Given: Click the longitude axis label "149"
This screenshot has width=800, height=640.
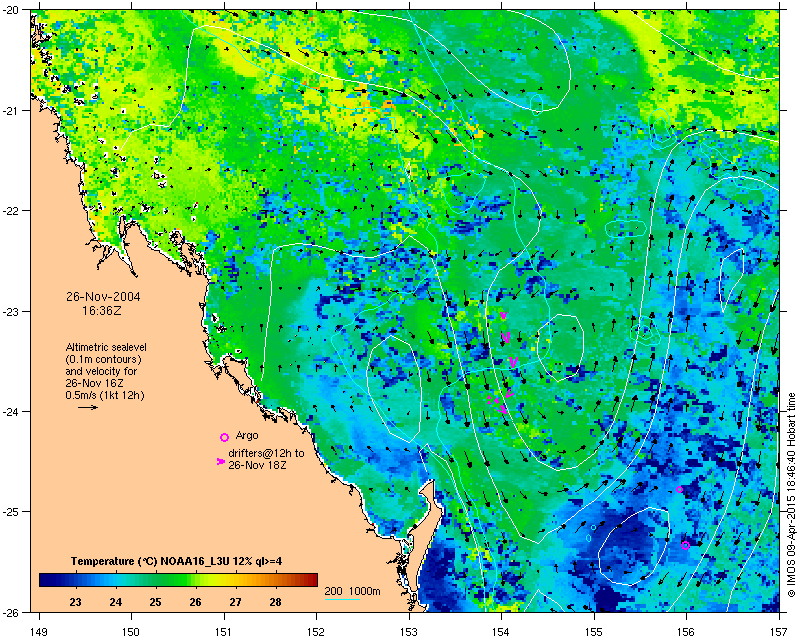Looking at the screenshot, I should (x=39, y=632).
